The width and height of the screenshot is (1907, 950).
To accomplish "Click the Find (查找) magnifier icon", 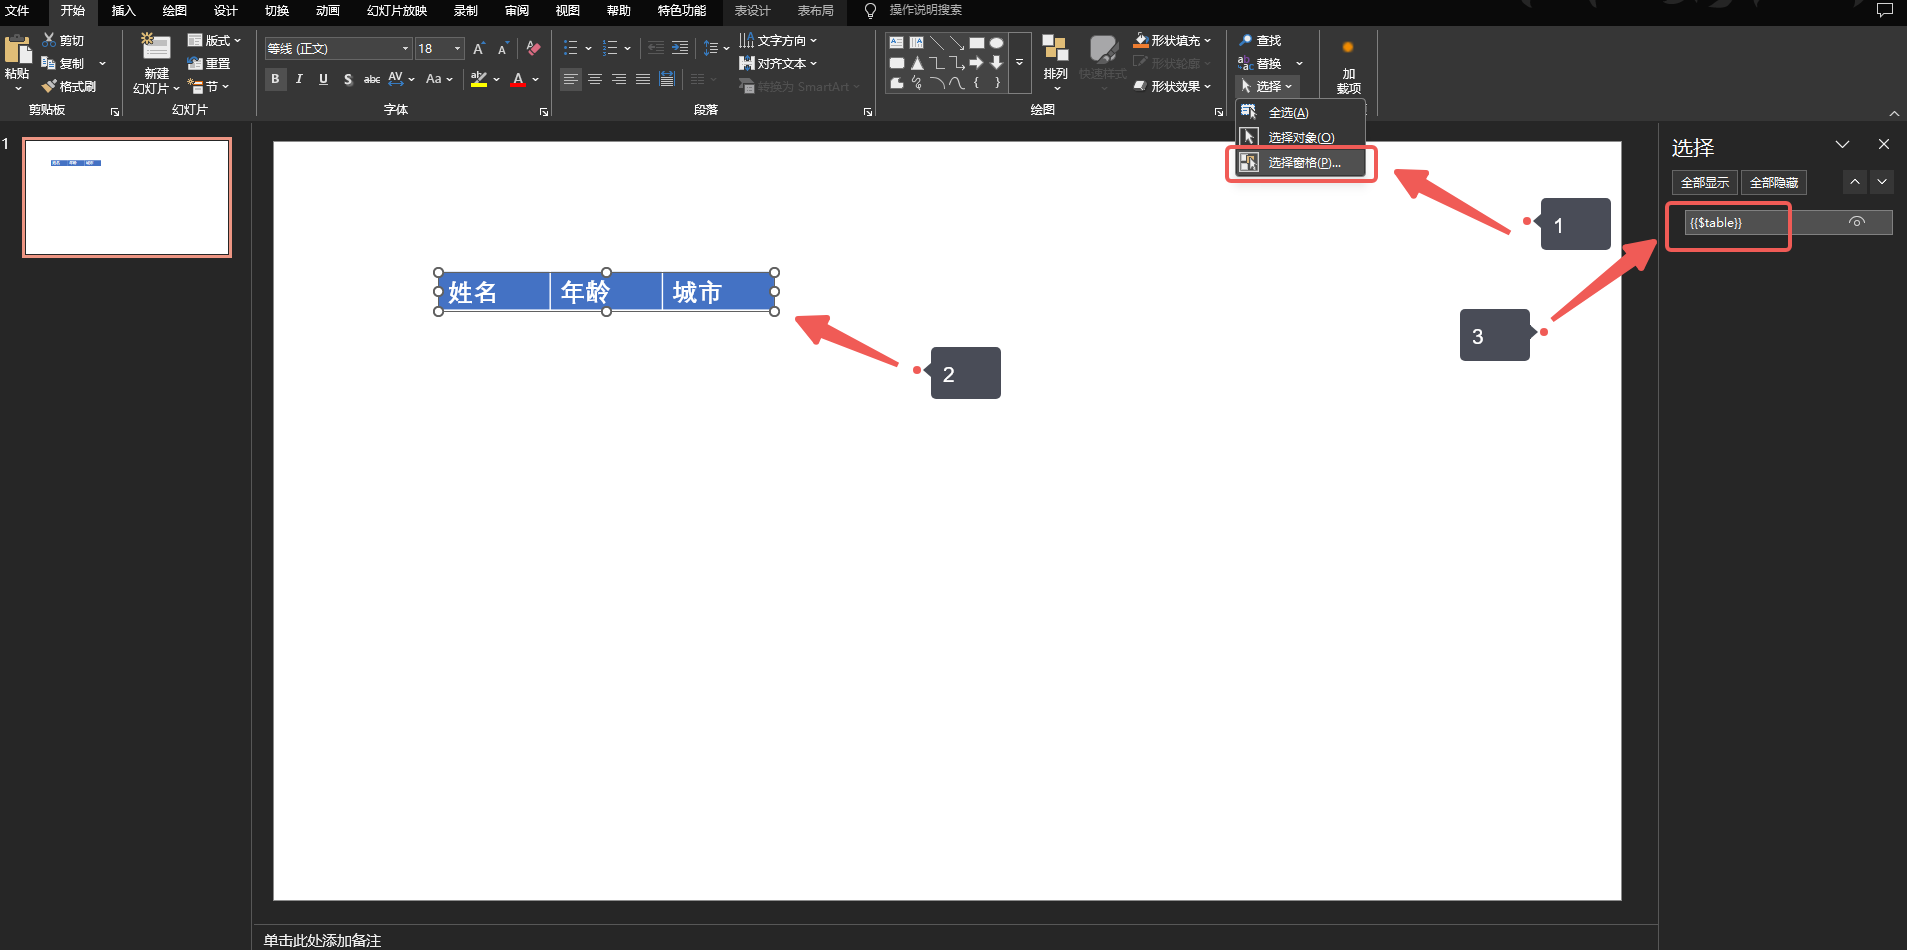I will pyautogui.click(x=1246, y=40).
